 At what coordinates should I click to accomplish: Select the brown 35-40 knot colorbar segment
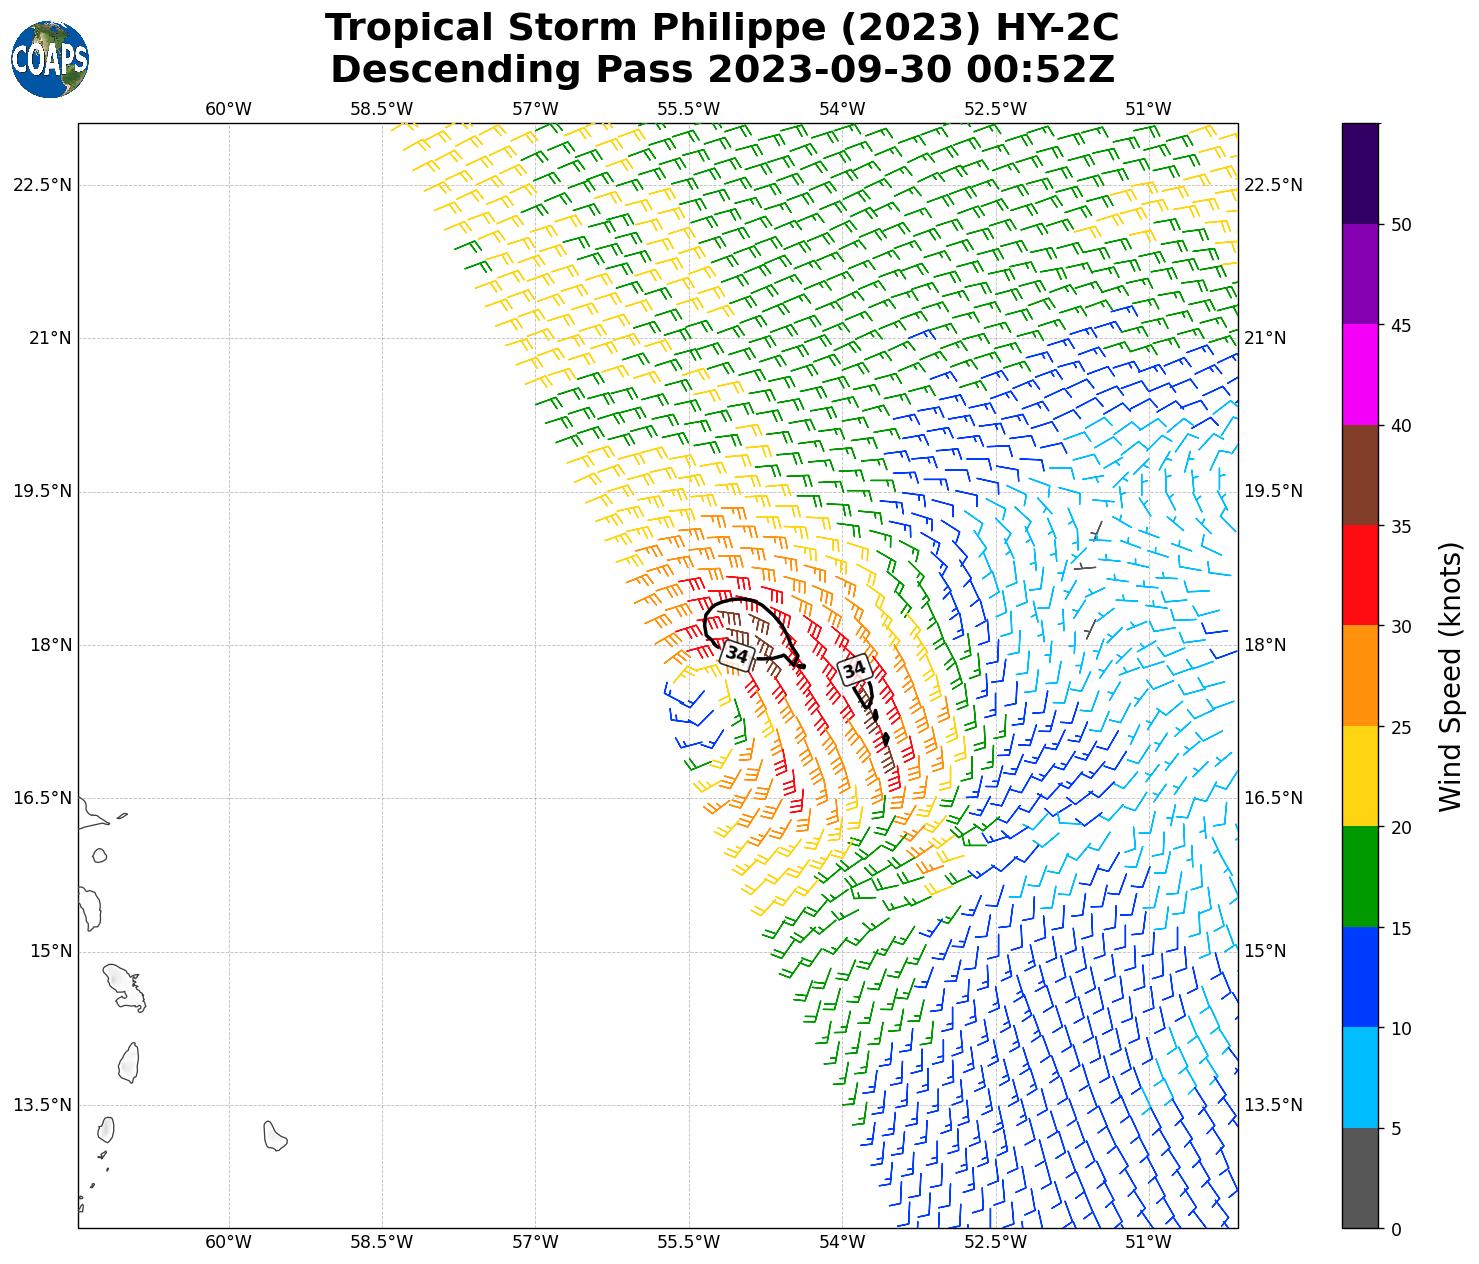[x=1360, y=475]
